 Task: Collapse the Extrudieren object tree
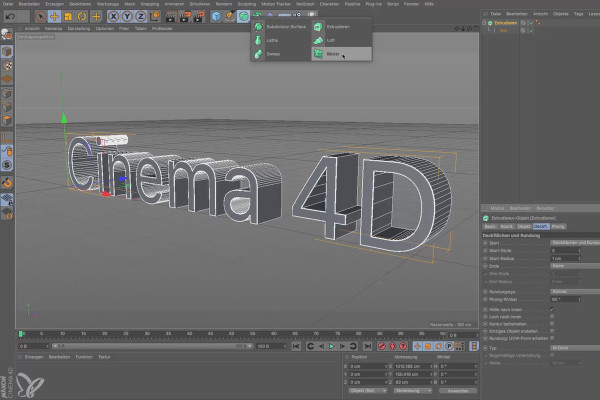pos(484,23)
